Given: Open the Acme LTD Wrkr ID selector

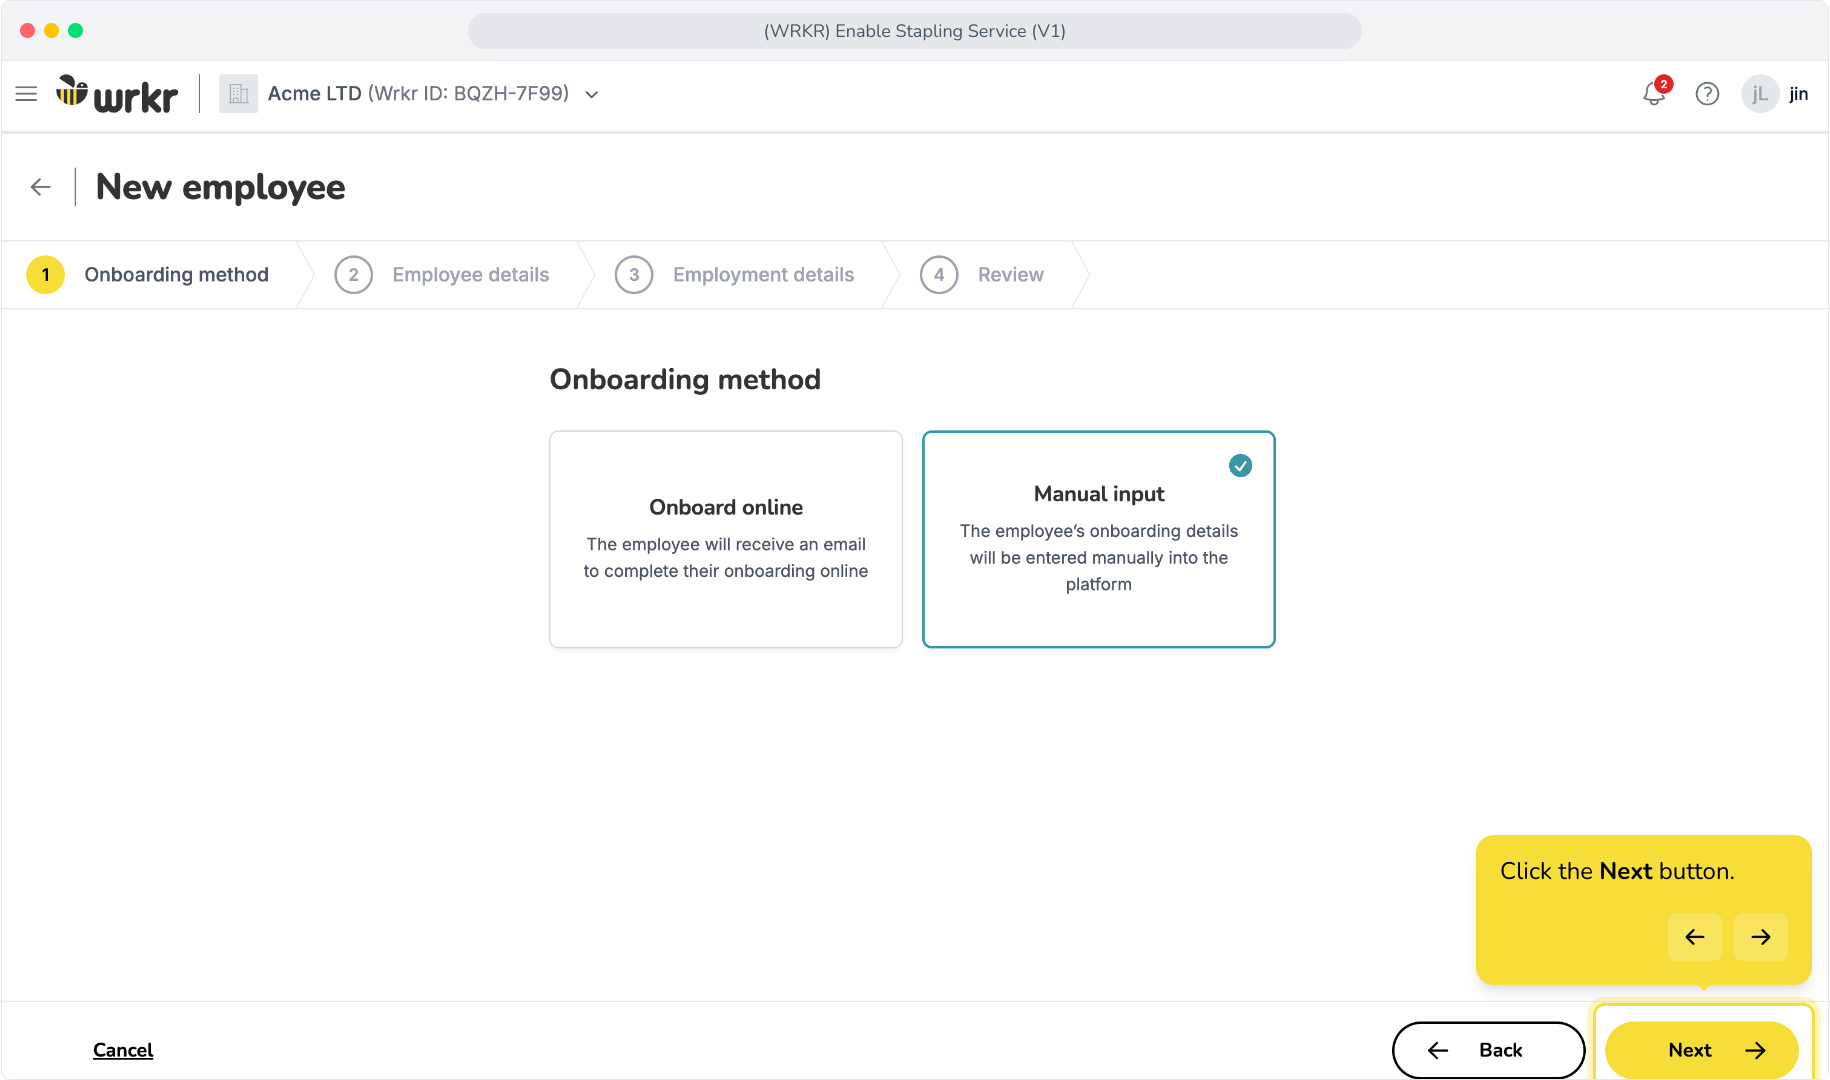Looking at the screenshot, I should (418, 94).
